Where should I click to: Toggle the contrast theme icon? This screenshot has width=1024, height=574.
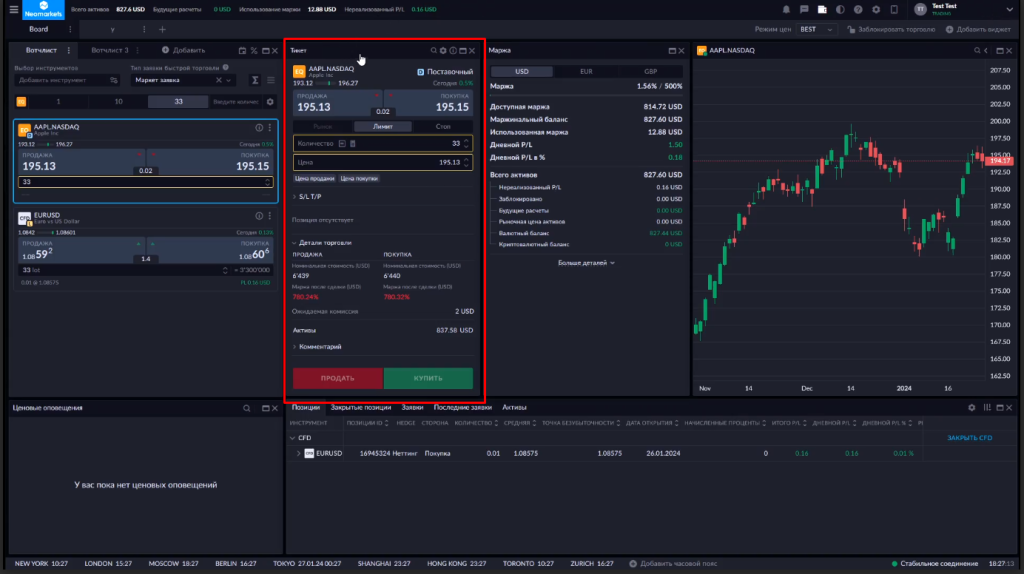point(840,10)
